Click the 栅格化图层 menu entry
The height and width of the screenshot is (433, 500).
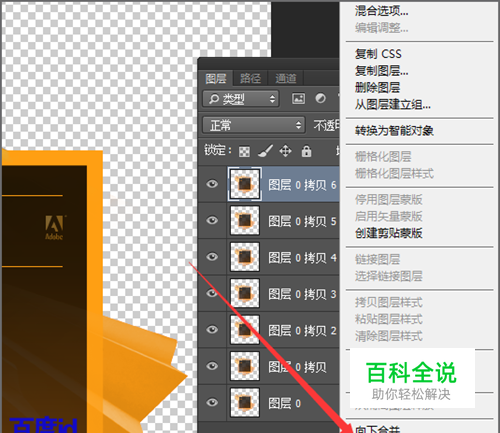(383, 156)
